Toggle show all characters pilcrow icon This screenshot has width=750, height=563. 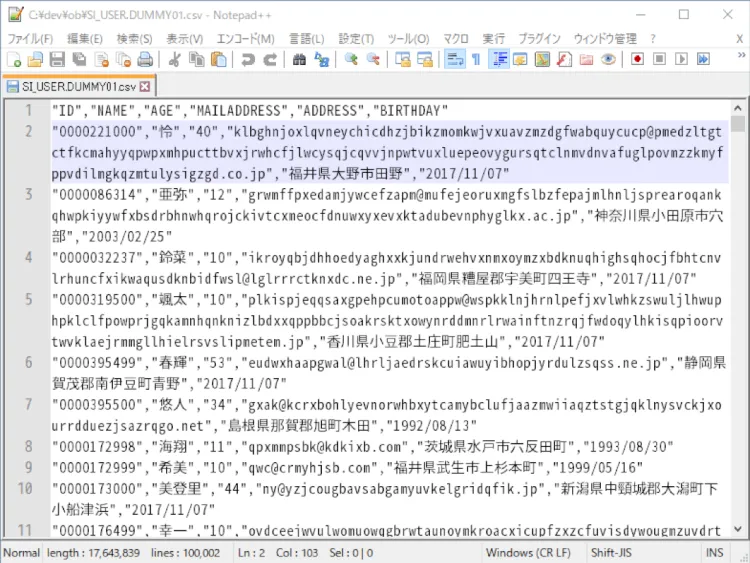[476, 59]
